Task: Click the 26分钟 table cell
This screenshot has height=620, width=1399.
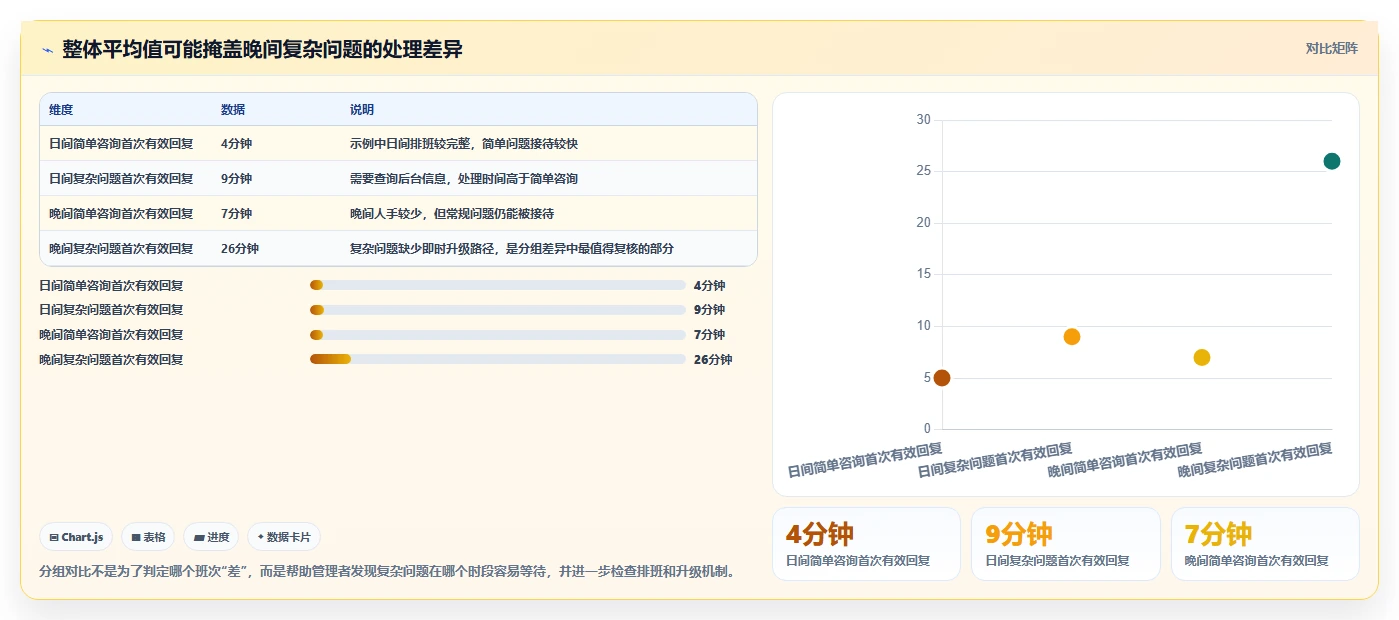Action: click(x=240, y=249)
